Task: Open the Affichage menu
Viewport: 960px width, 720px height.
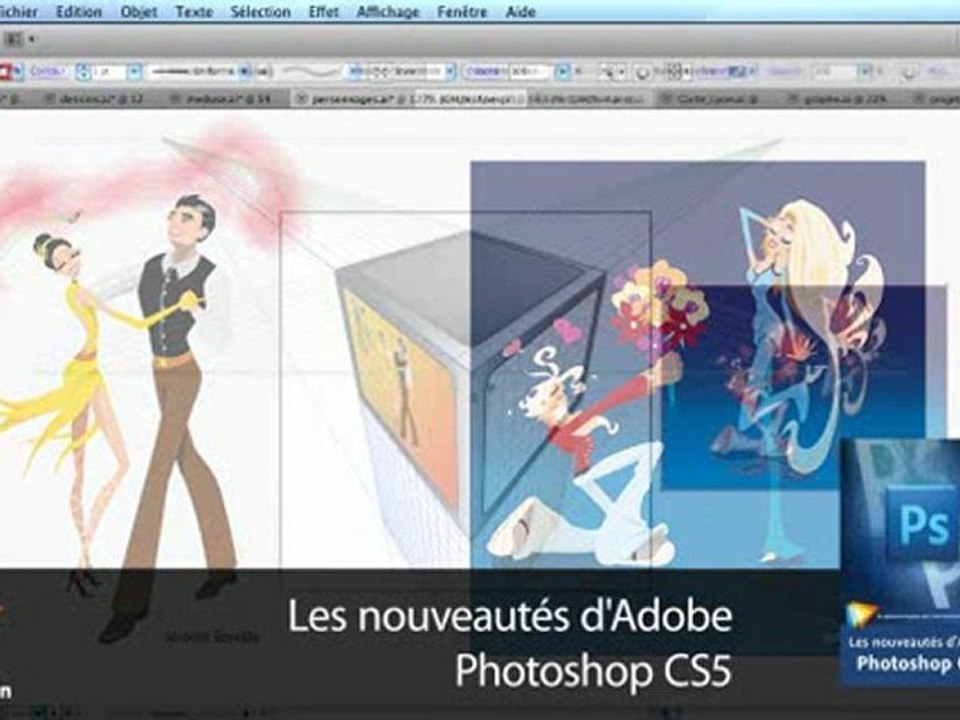Action: 388,12
